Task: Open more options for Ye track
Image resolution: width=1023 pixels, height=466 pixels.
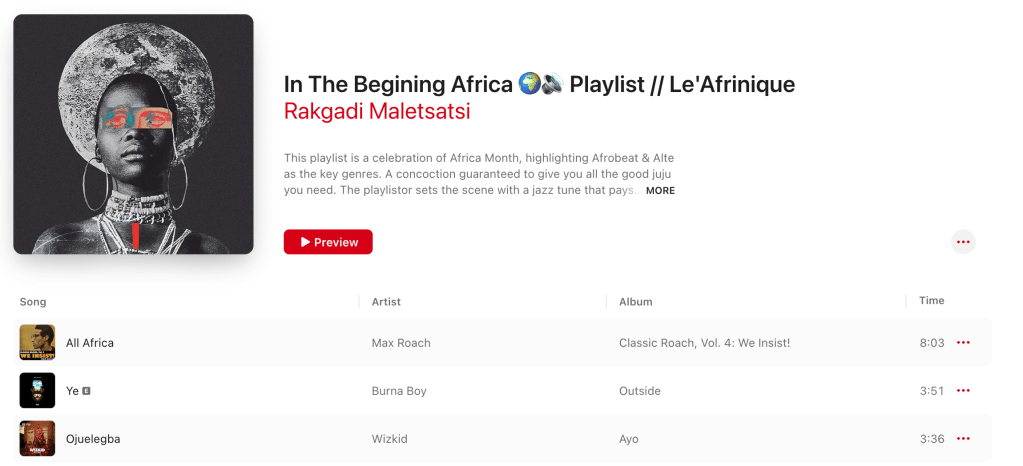Action: click(x=963, y=391)
